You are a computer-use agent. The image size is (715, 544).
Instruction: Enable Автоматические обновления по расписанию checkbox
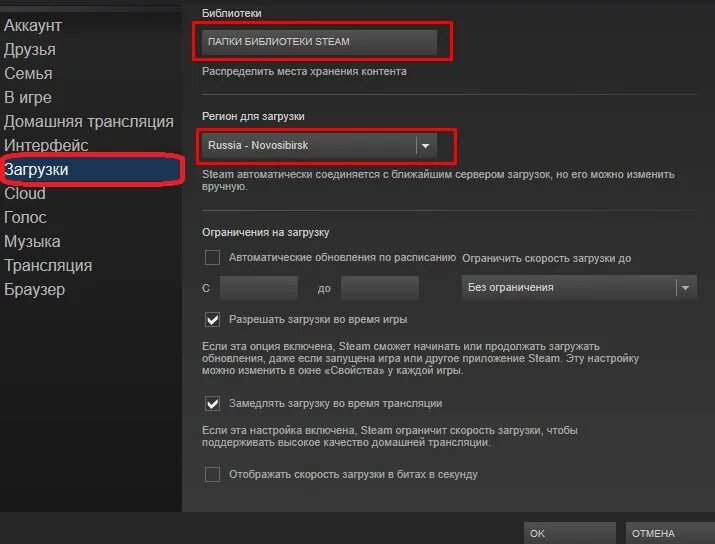pos(212,258)
